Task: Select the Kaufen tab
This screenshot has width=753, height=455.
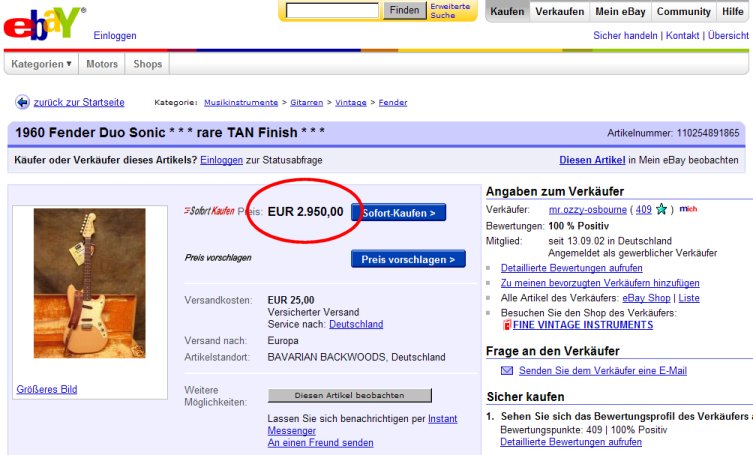Action: 507,12
